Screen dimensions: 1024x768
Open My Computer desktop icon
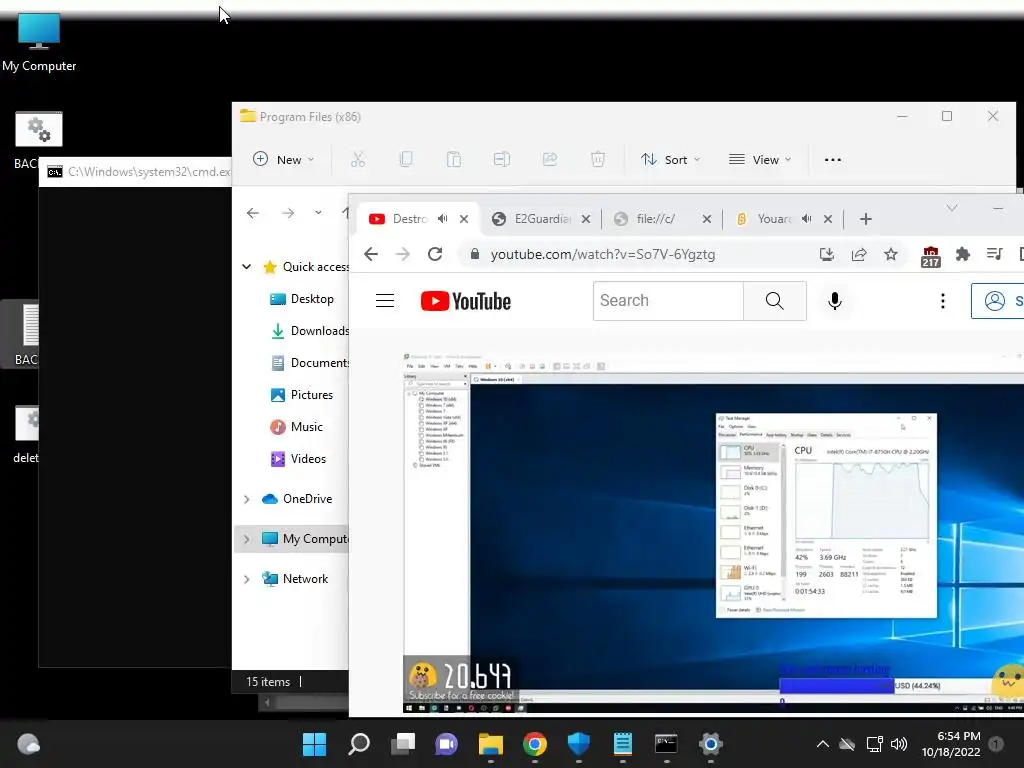pyautogui.click(x=39, y=42)
